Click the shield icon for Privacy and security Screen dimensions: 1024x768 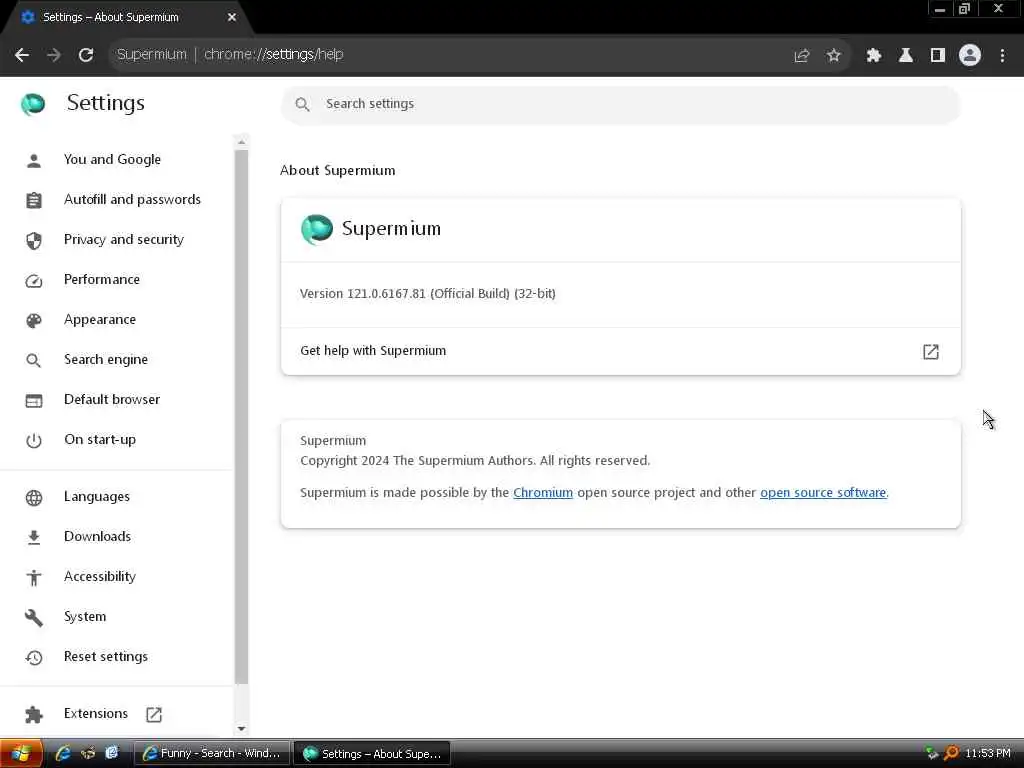pyautogui.click(x=34, y=241)
